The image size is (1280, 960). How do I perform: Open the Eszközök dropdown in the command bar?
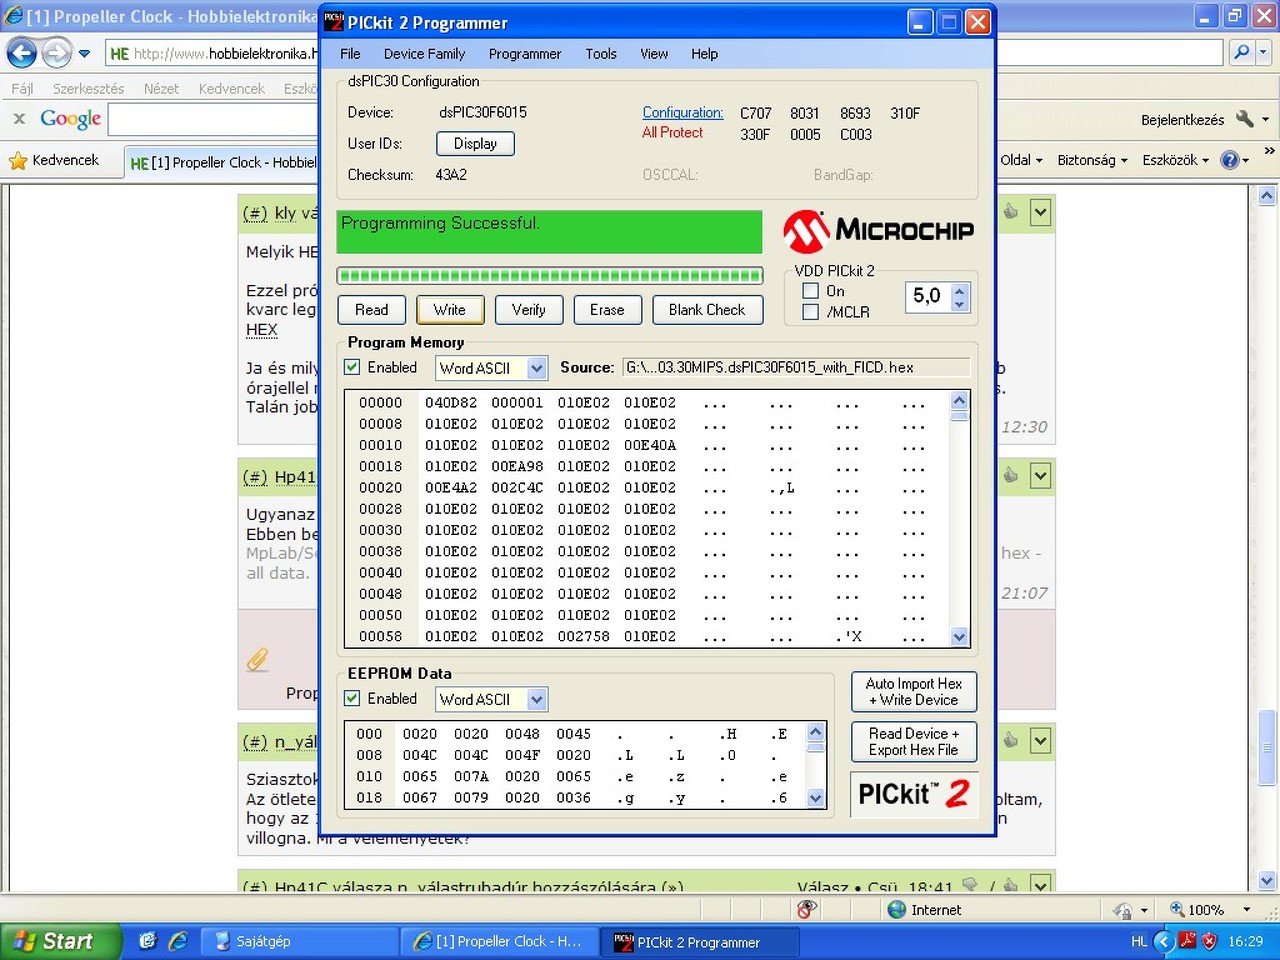pos(1176,160)
